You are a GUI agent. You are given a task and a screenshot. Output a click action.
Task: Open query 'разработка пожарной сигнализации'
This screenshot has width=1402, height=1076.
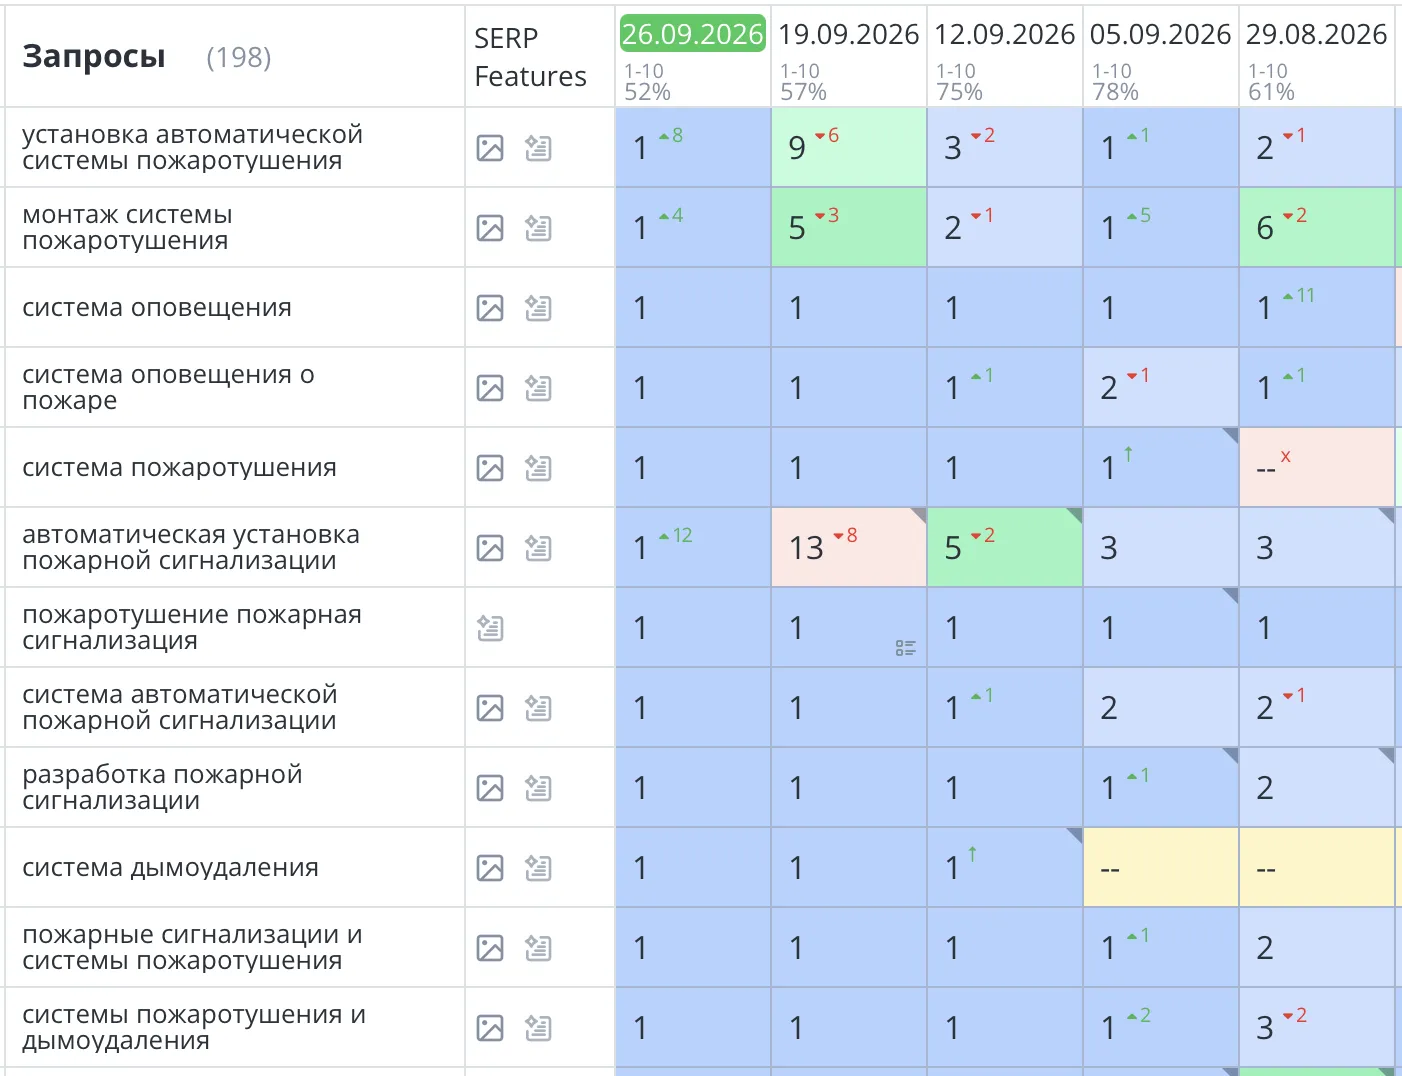coord(162,788)
